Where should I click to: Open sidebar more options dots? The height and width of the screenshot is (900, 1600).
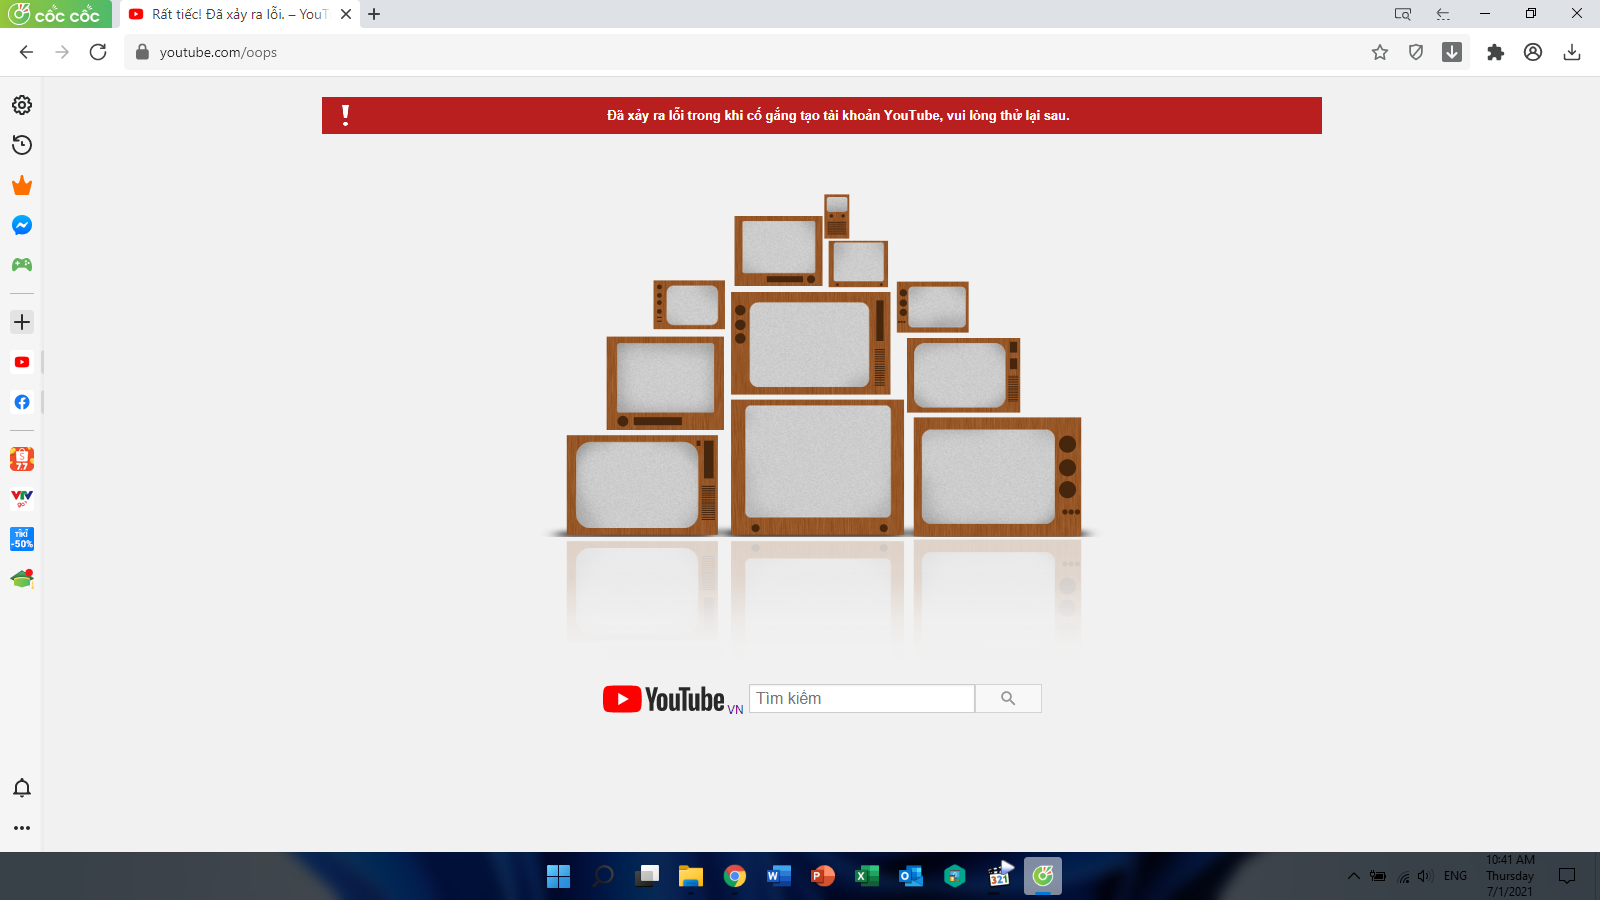(x=22, y=828)
